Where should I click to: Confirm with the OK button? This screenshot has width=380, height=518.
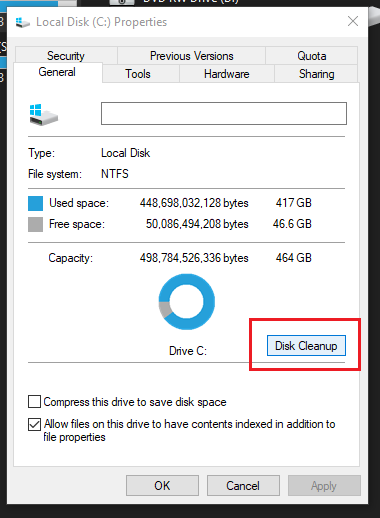point(162,486)
